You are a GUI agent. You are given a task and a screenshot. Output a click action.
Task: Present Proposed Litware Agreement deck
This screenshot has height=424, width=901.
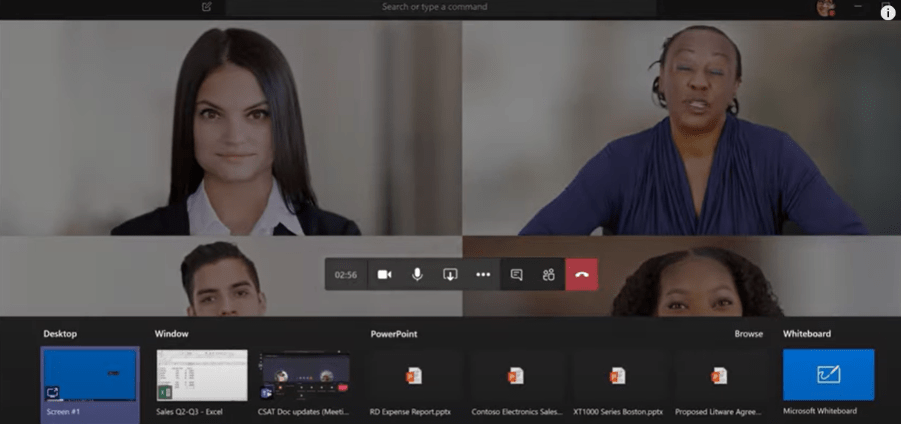pyautogui.click(x=719, y=375)
